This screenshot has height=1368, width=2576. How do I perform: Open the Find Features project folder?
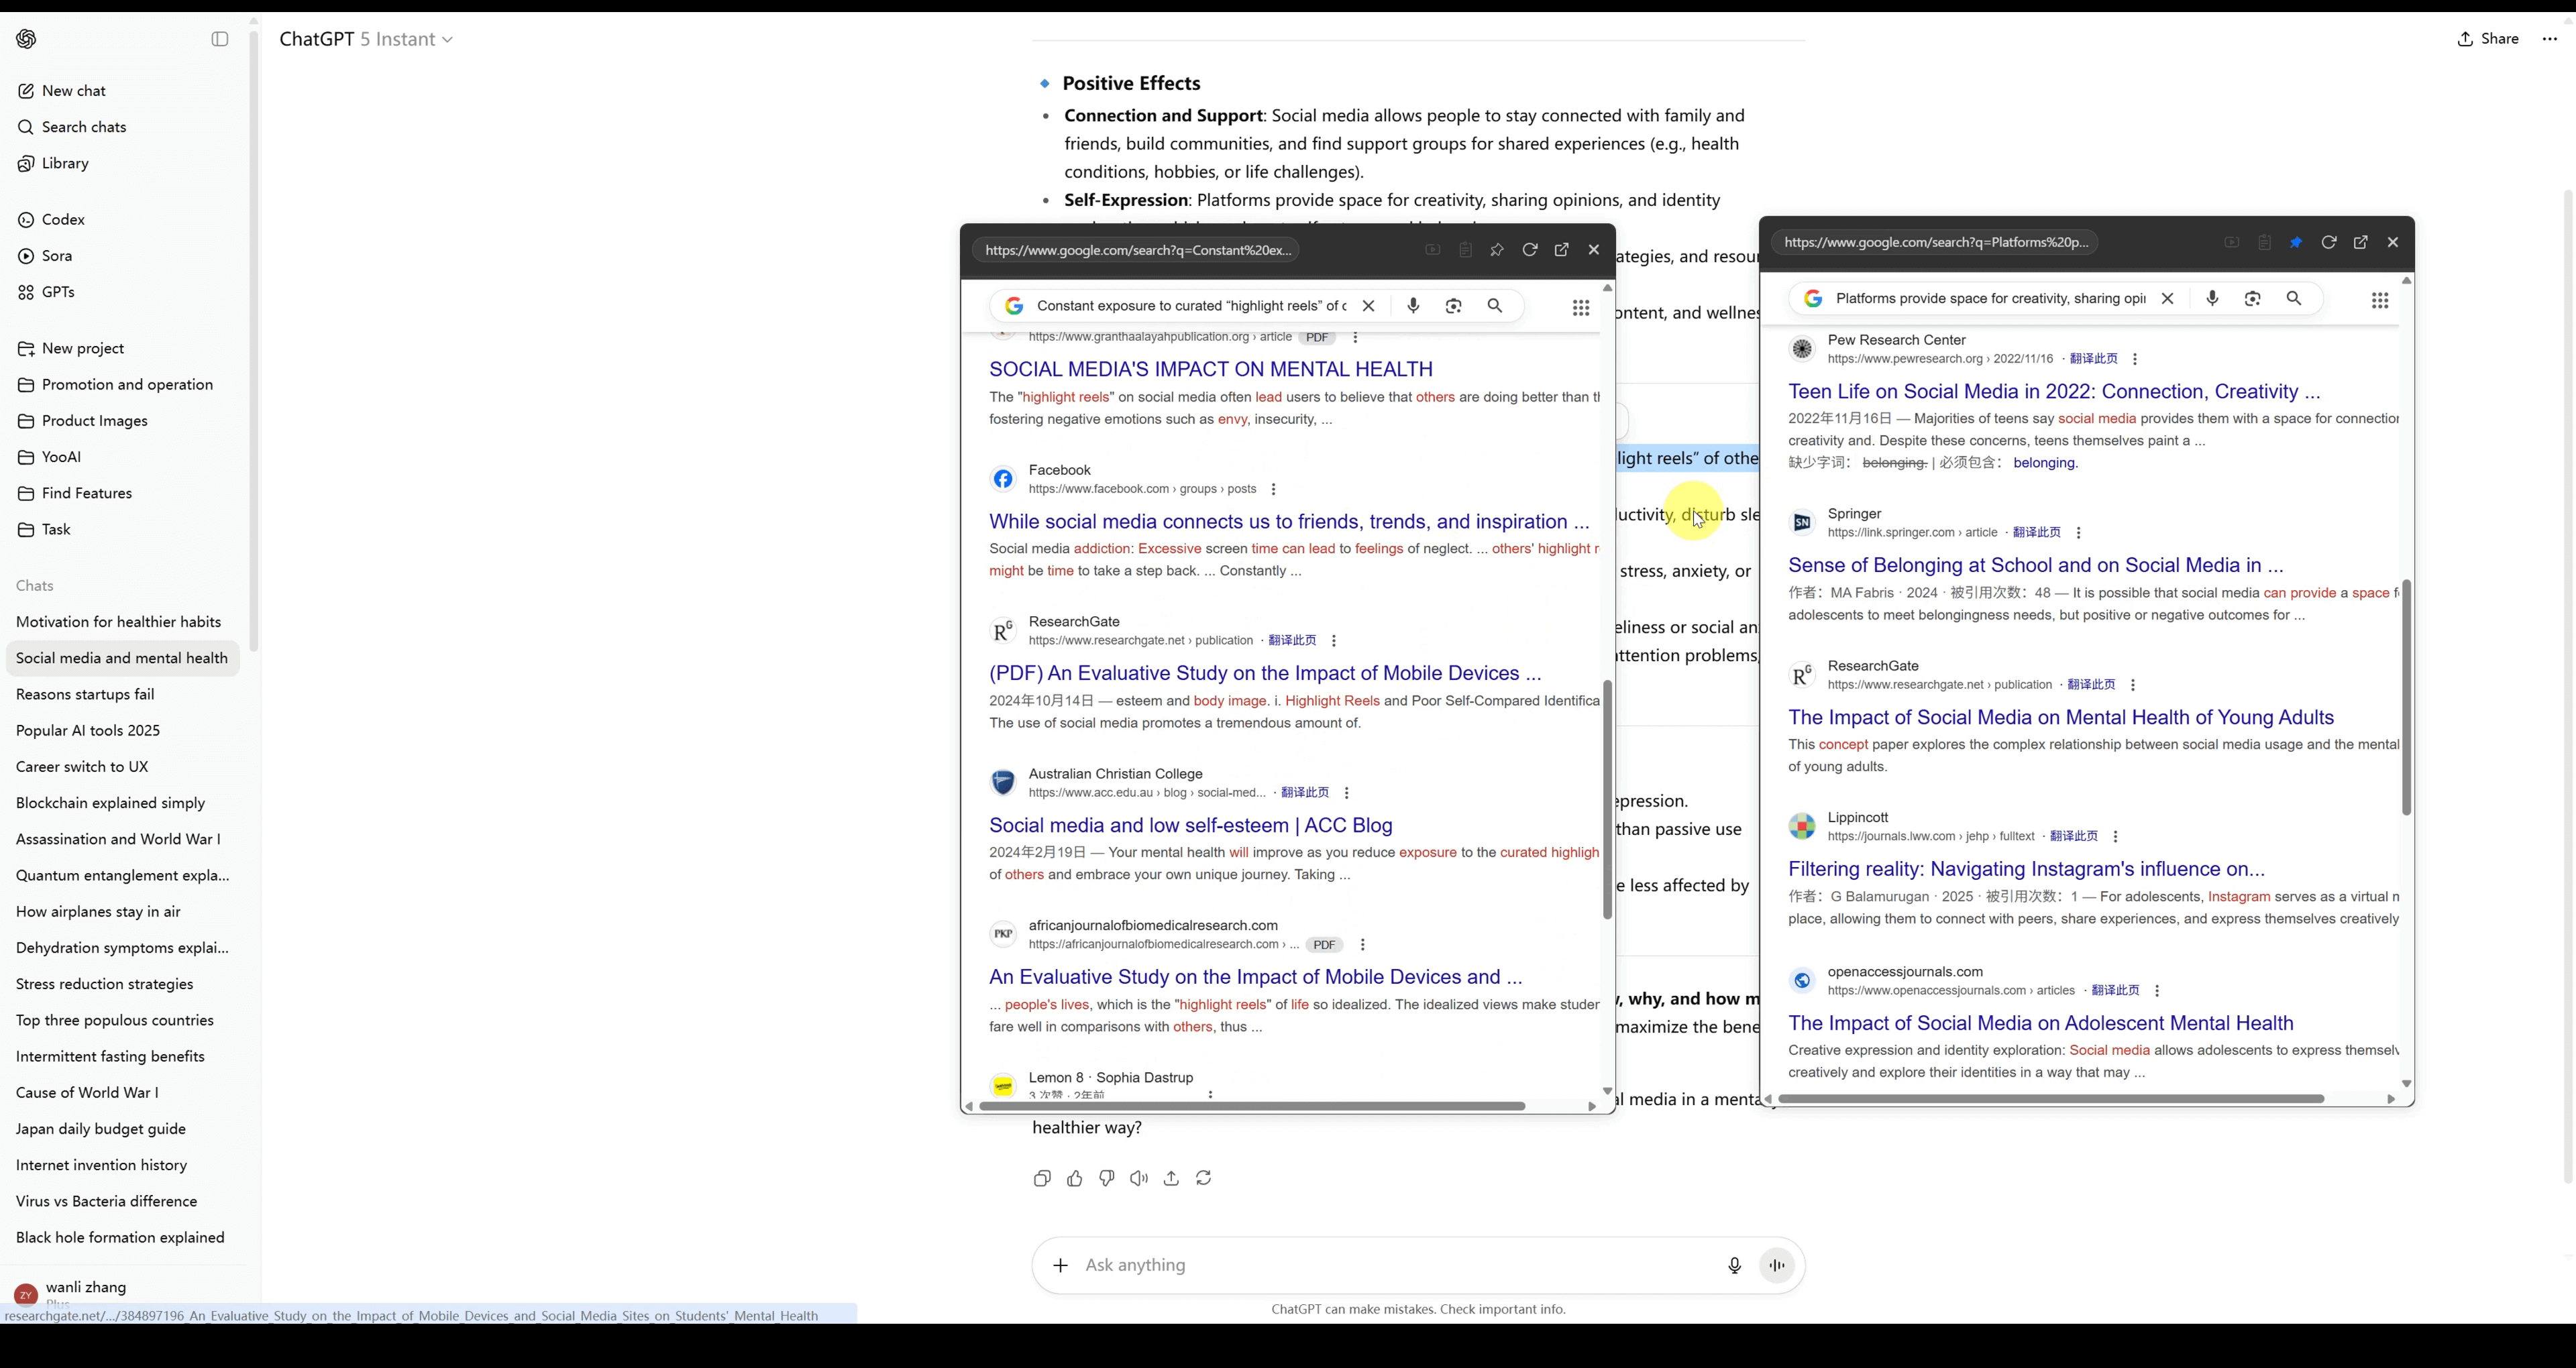pos(74,493)
